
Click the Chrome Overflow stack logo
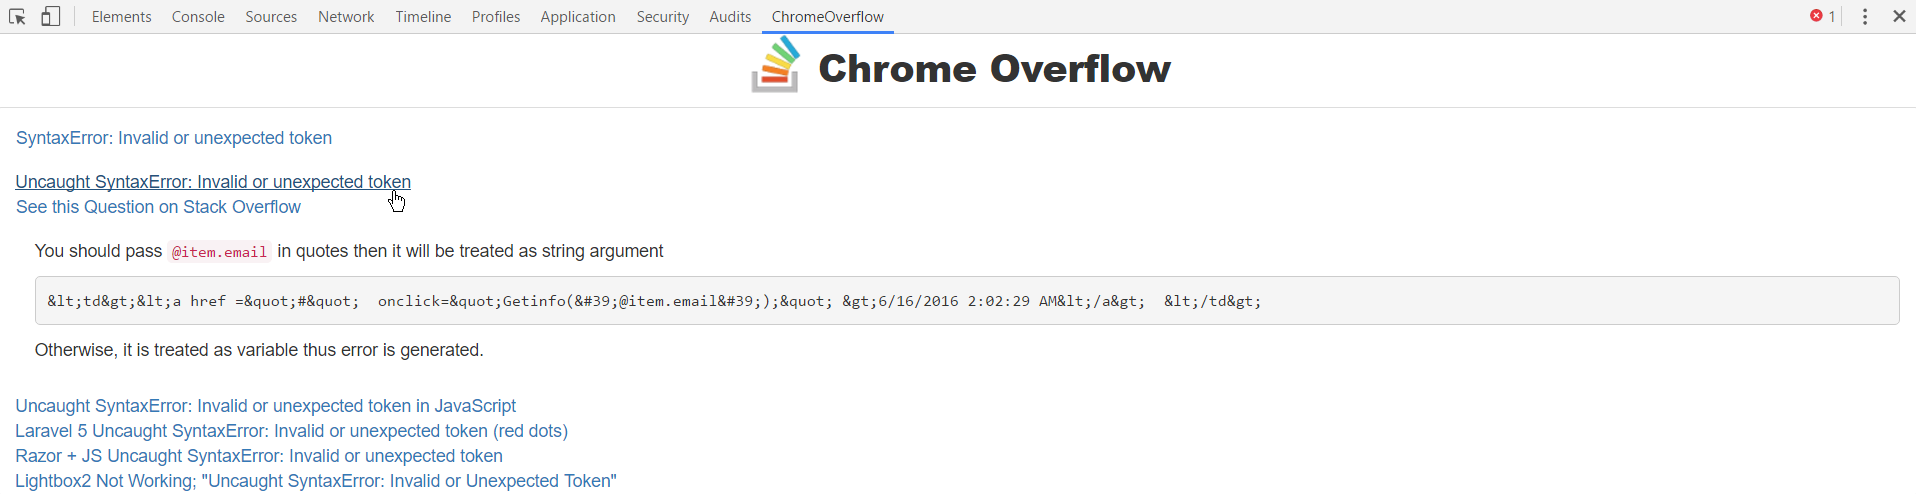coord(776,65)
